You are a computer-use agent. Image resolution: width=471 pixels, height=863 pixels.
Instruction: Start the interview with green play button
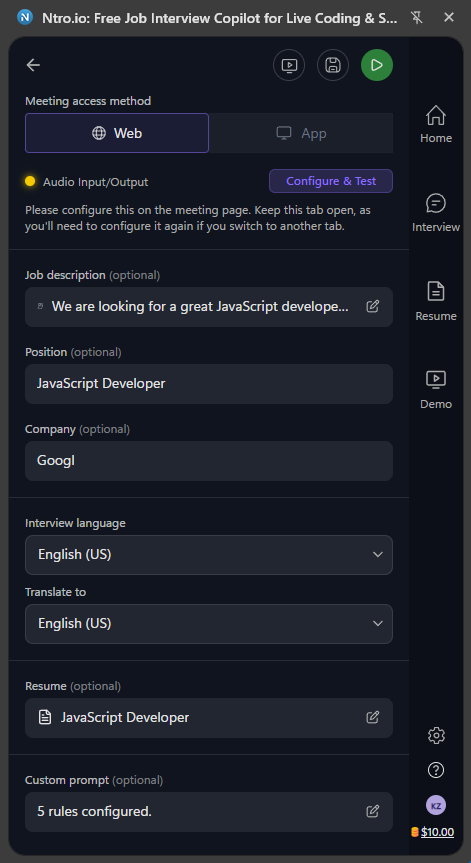pos(377,65)
